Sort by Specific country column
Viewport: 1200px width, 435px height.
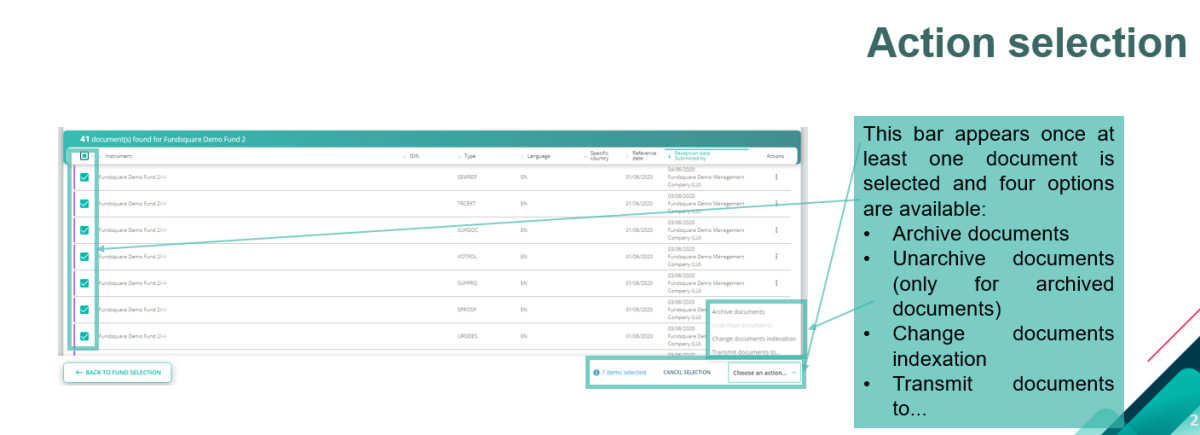pyautogui.click(x=600, y=155)
